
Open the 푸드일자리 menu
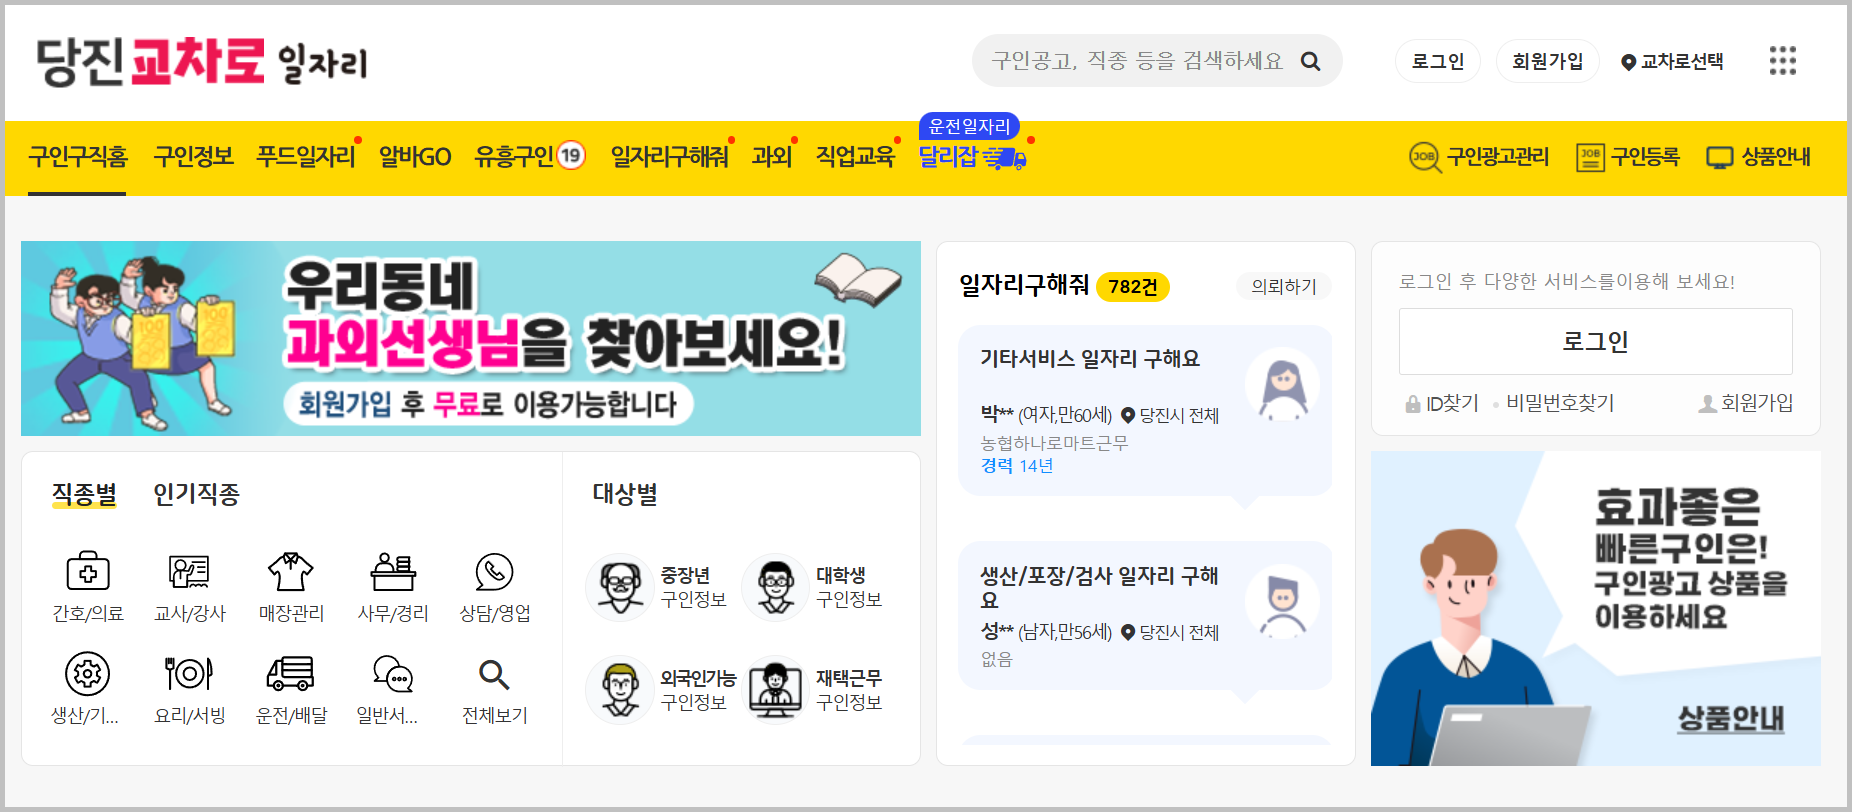pyautogui.click(x=306, y=157)
